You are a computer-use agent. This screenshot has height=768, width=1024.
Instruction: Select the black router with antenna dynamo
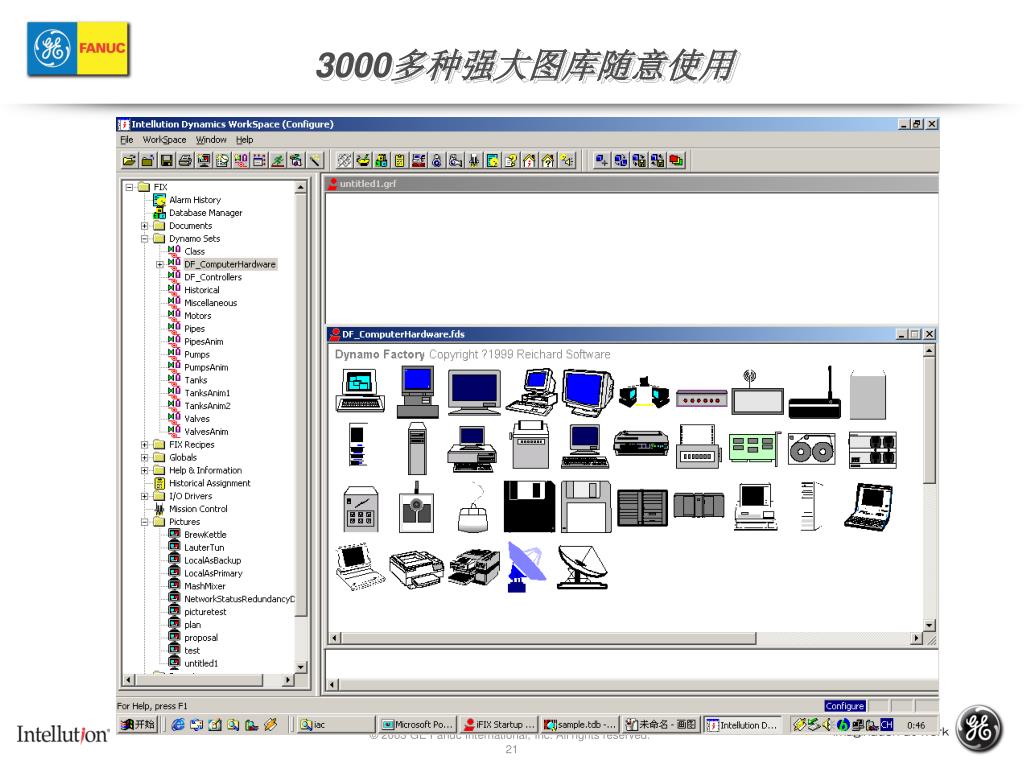pos(815,393)
